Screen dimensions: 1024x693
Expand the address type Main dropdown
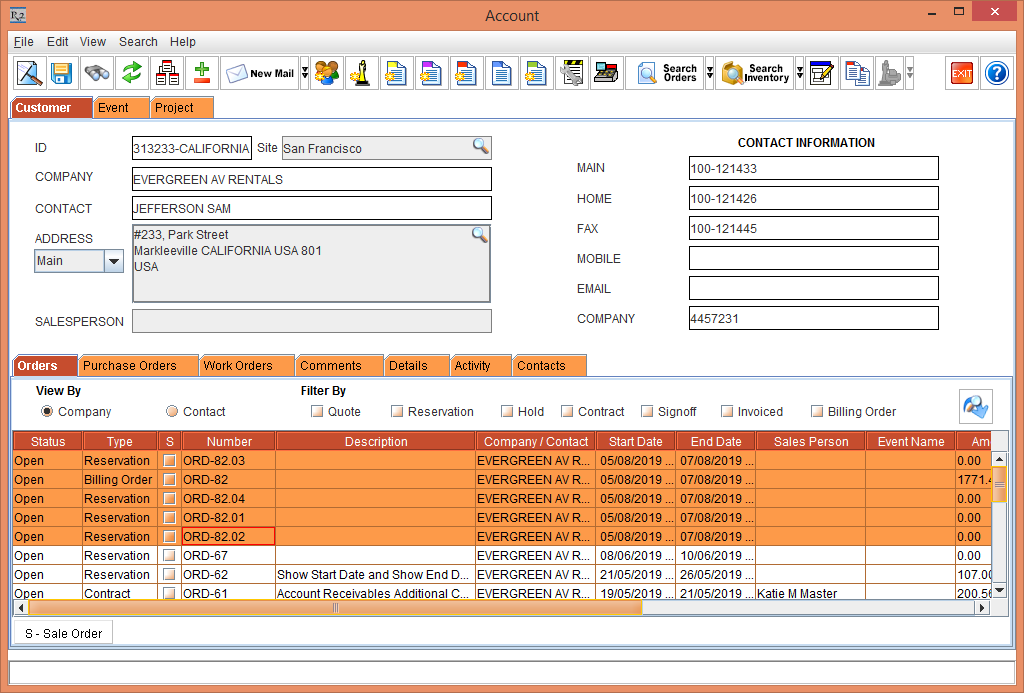pyautogui.click(x=114, y=261)
